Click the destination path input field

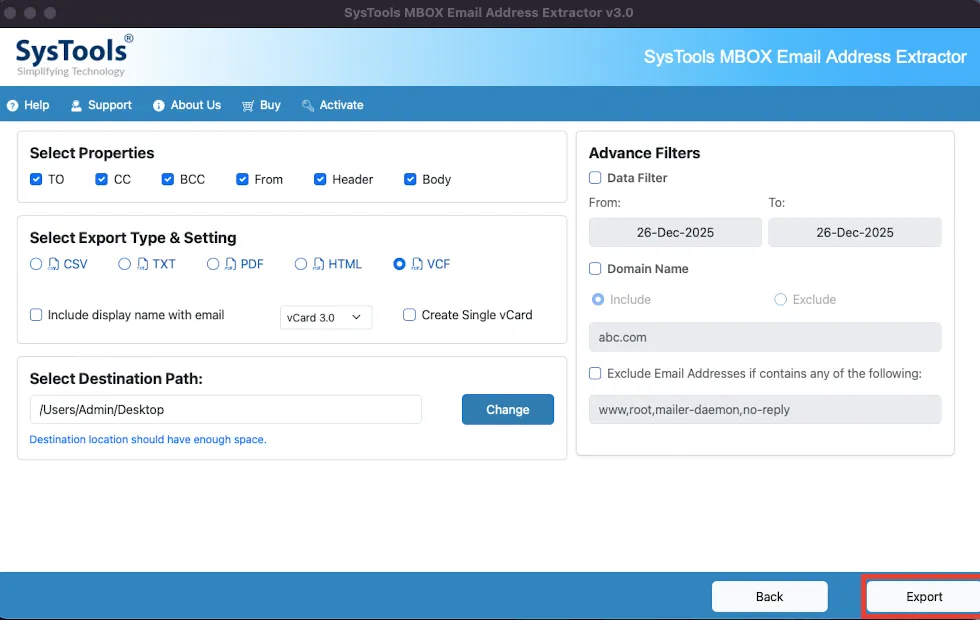(x=226, y=409)
